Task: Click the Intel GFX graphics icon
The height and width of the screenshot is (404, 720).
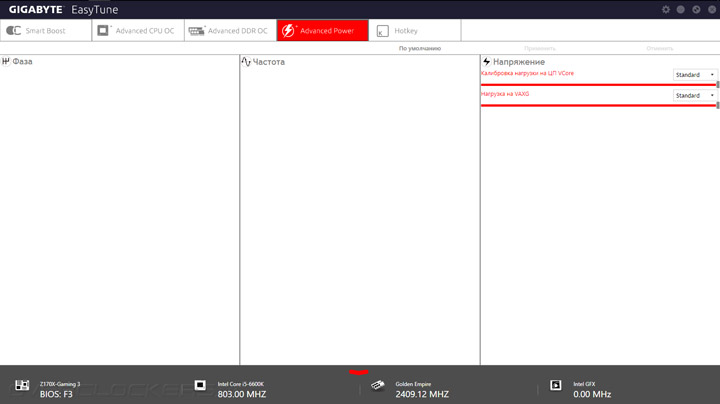Action: tap(556, 385)
